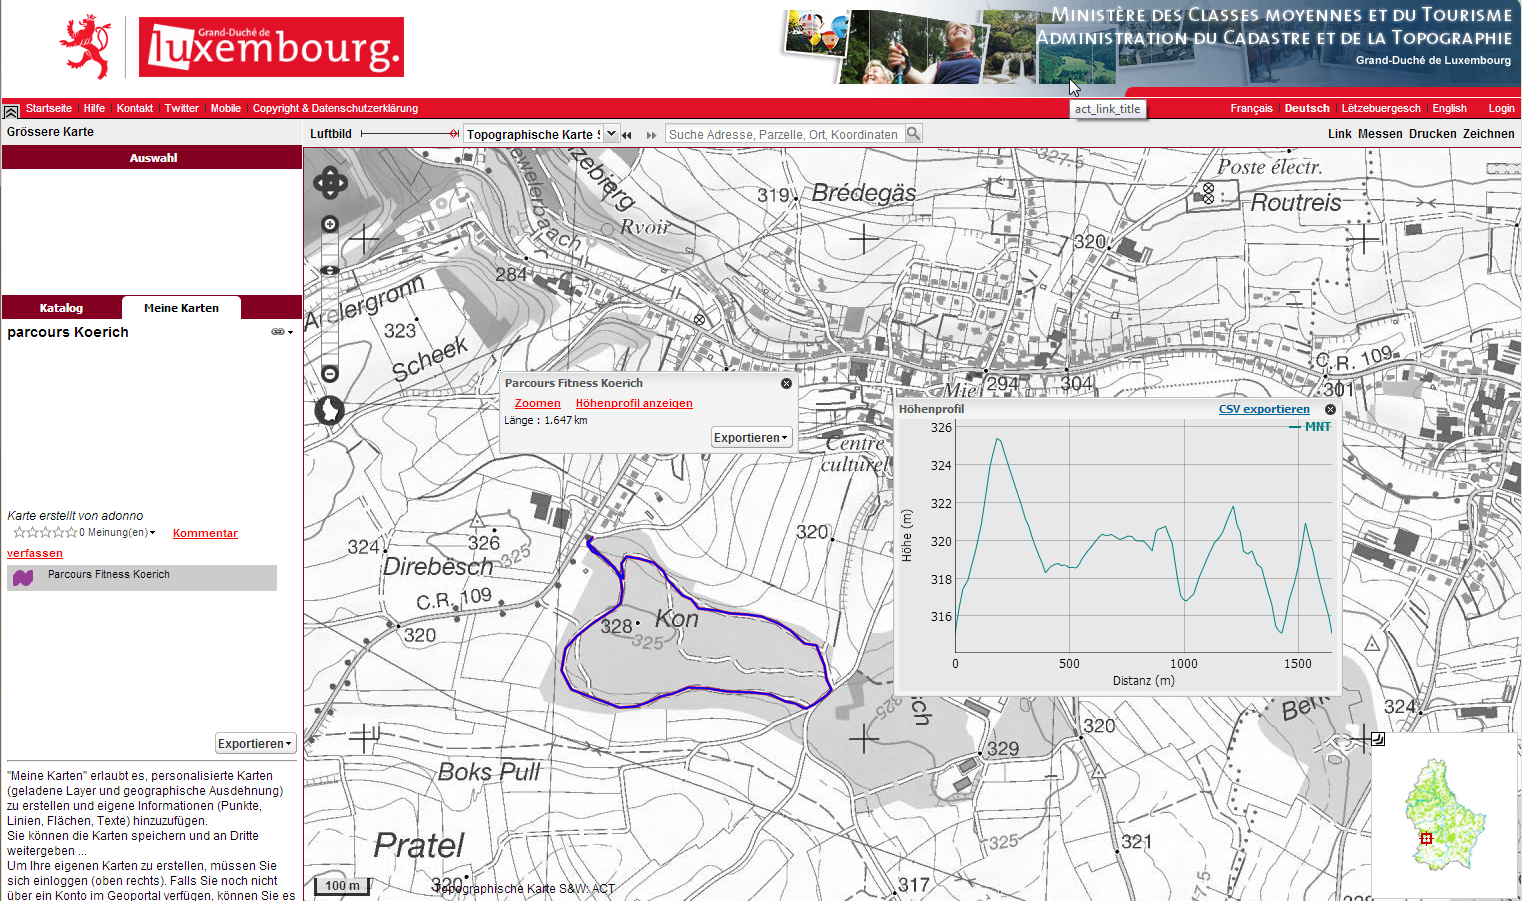Screen dimensions: 1522x901
Task: Click the Luxembourg outline icon under zoom bar
Action: [329, 410]
